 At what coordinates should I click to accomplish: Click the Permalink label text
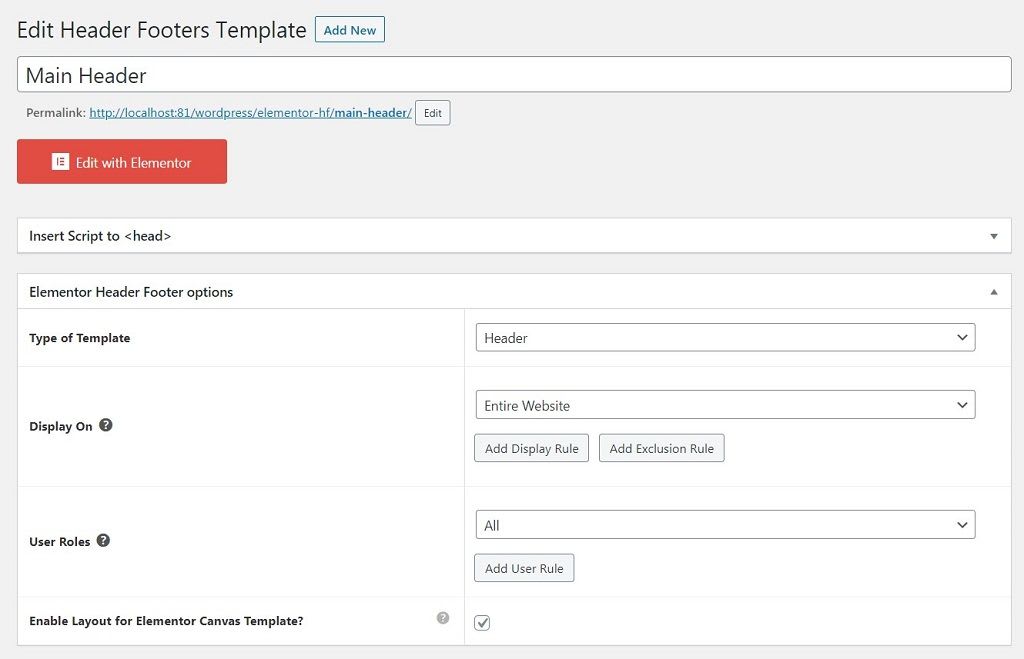pyautogui.click(x=56, y=113)
